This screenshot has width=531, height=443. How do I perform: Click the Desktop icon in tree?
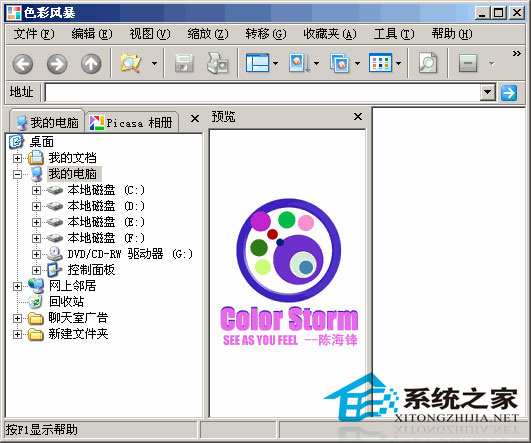(x=16, y=142)
